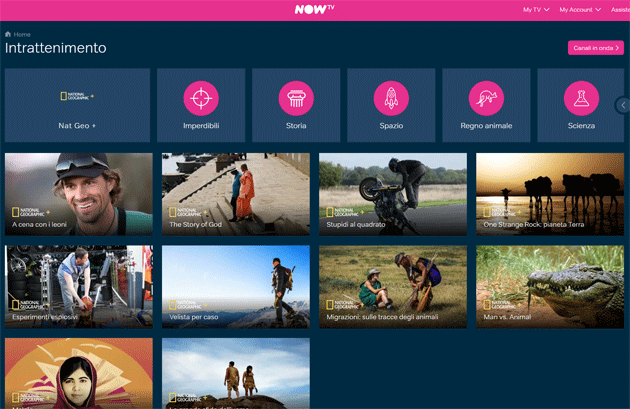This screenshot has width=630, height=409.
Task: Select the Imperdibili target icon
Action: [201, 98]
